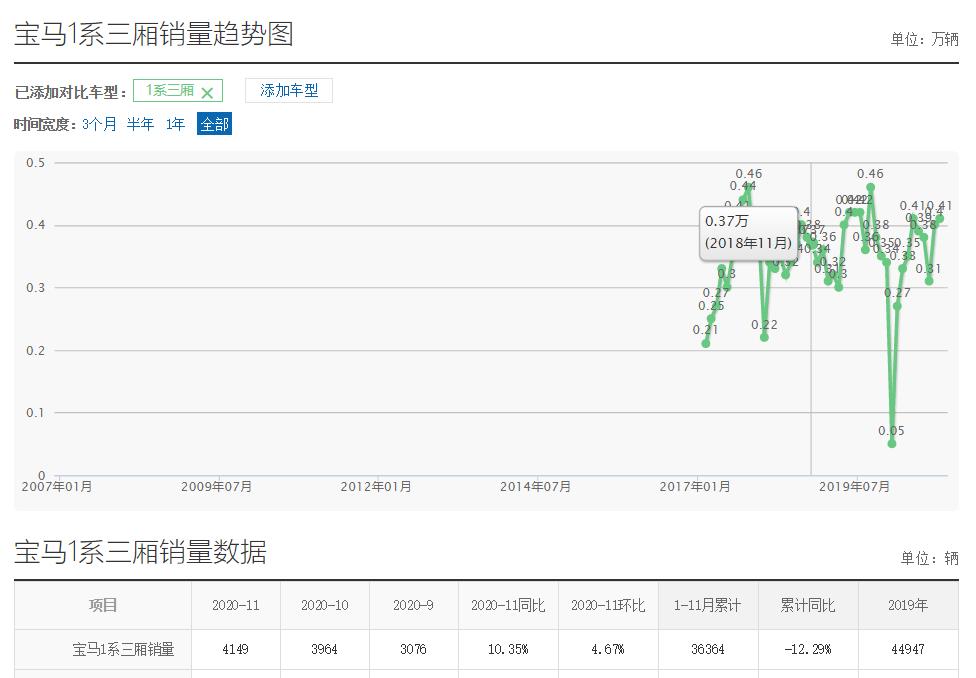Select the 半年 time range

click(140, 124)
